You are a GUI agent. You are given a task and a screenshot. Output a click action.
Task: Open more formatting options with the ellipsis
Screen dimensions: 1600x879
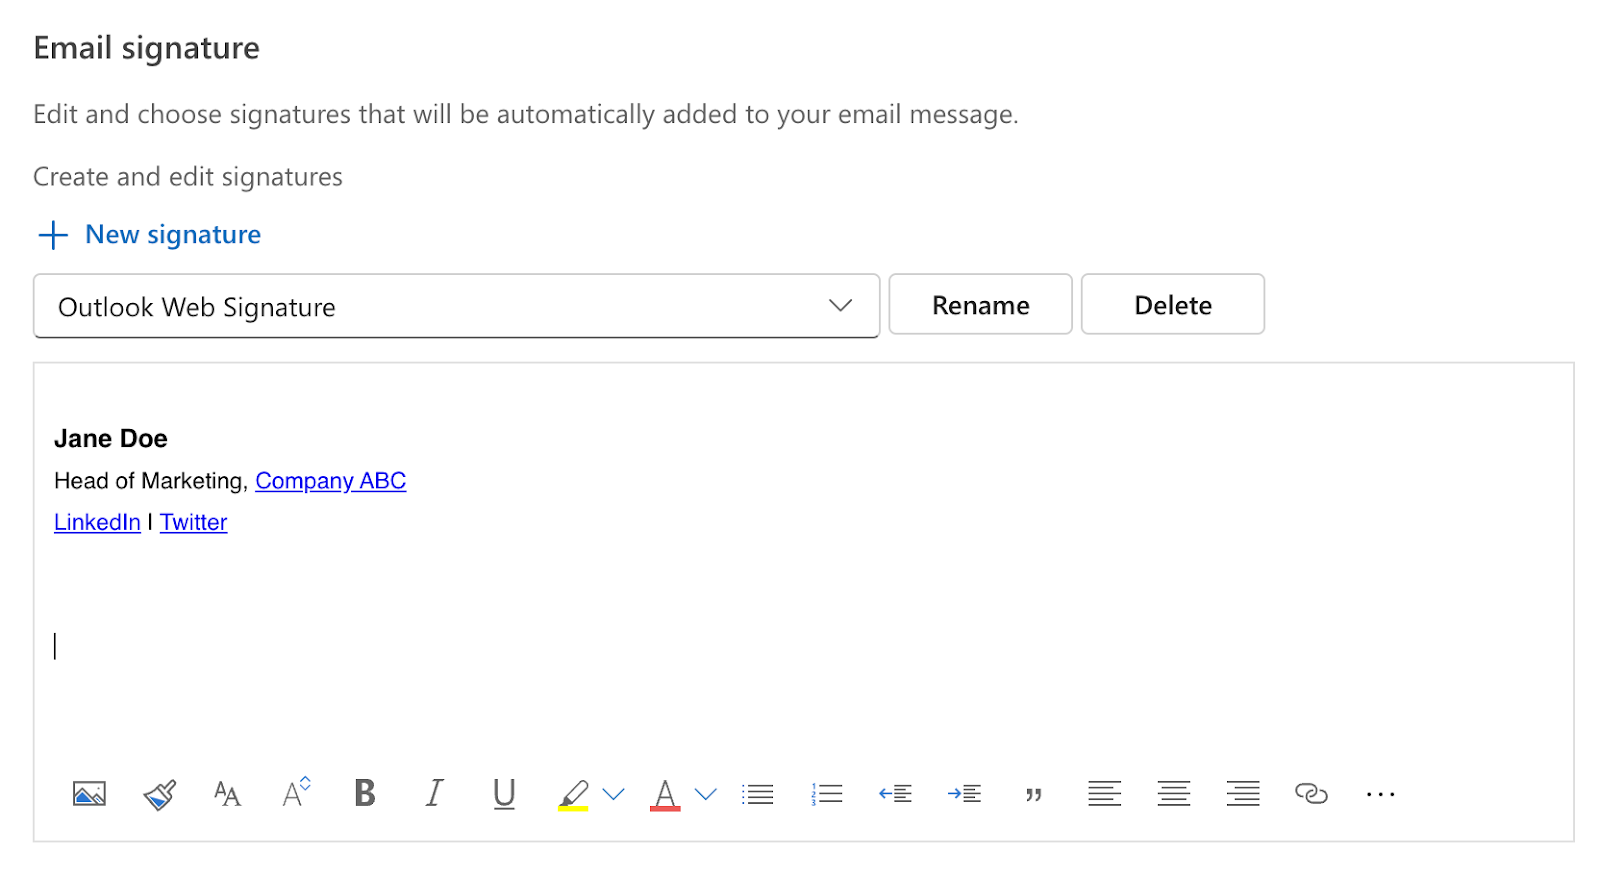pos(1380,793)
